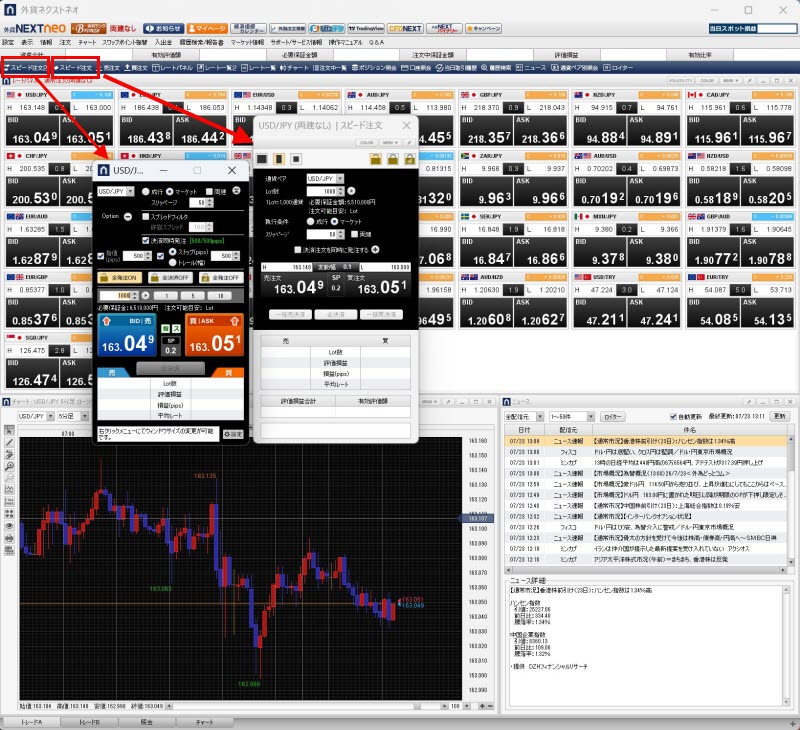Switch to レートB bottom tab
The width and height of the screenshot is (800, 730).
click(89, 722)
